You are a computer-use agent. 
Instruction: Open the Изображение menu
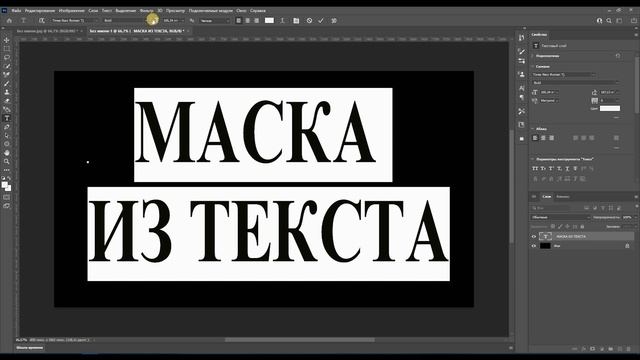pos(71,11)
